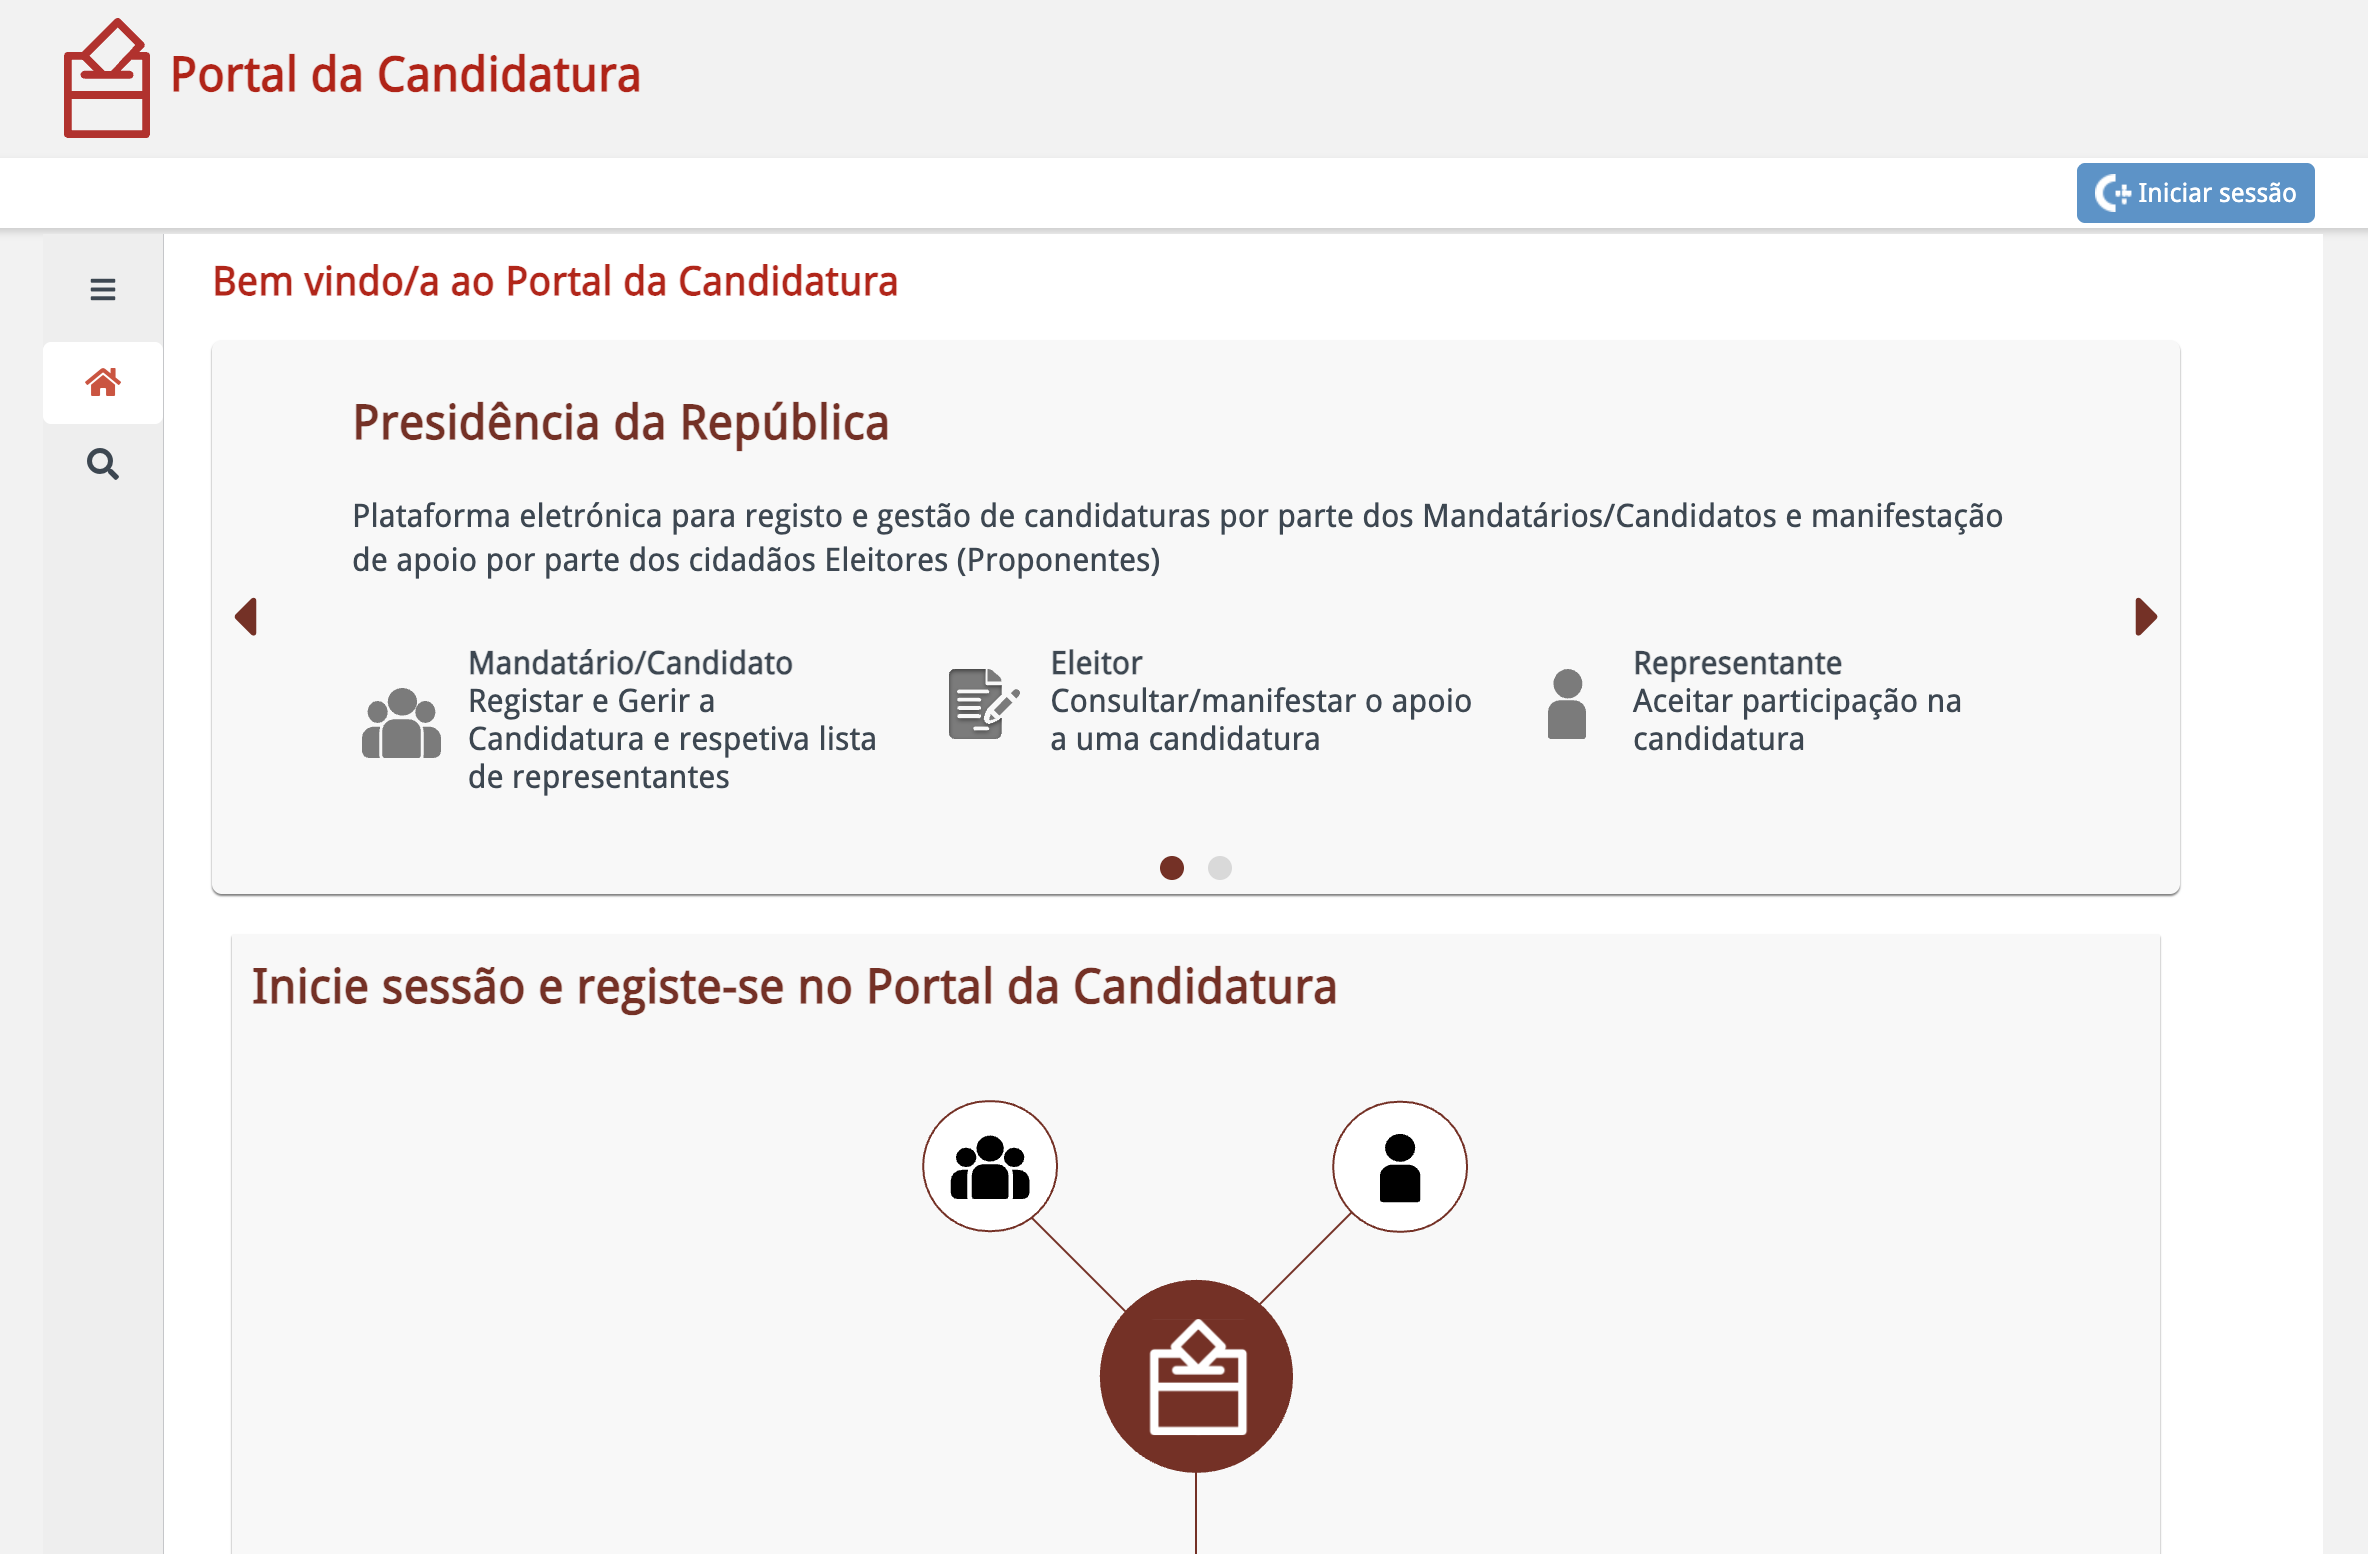Select the Mandatário/Candidato group icon
The width and height of the screenshot is (2368, 1554).
pos(401,723)
